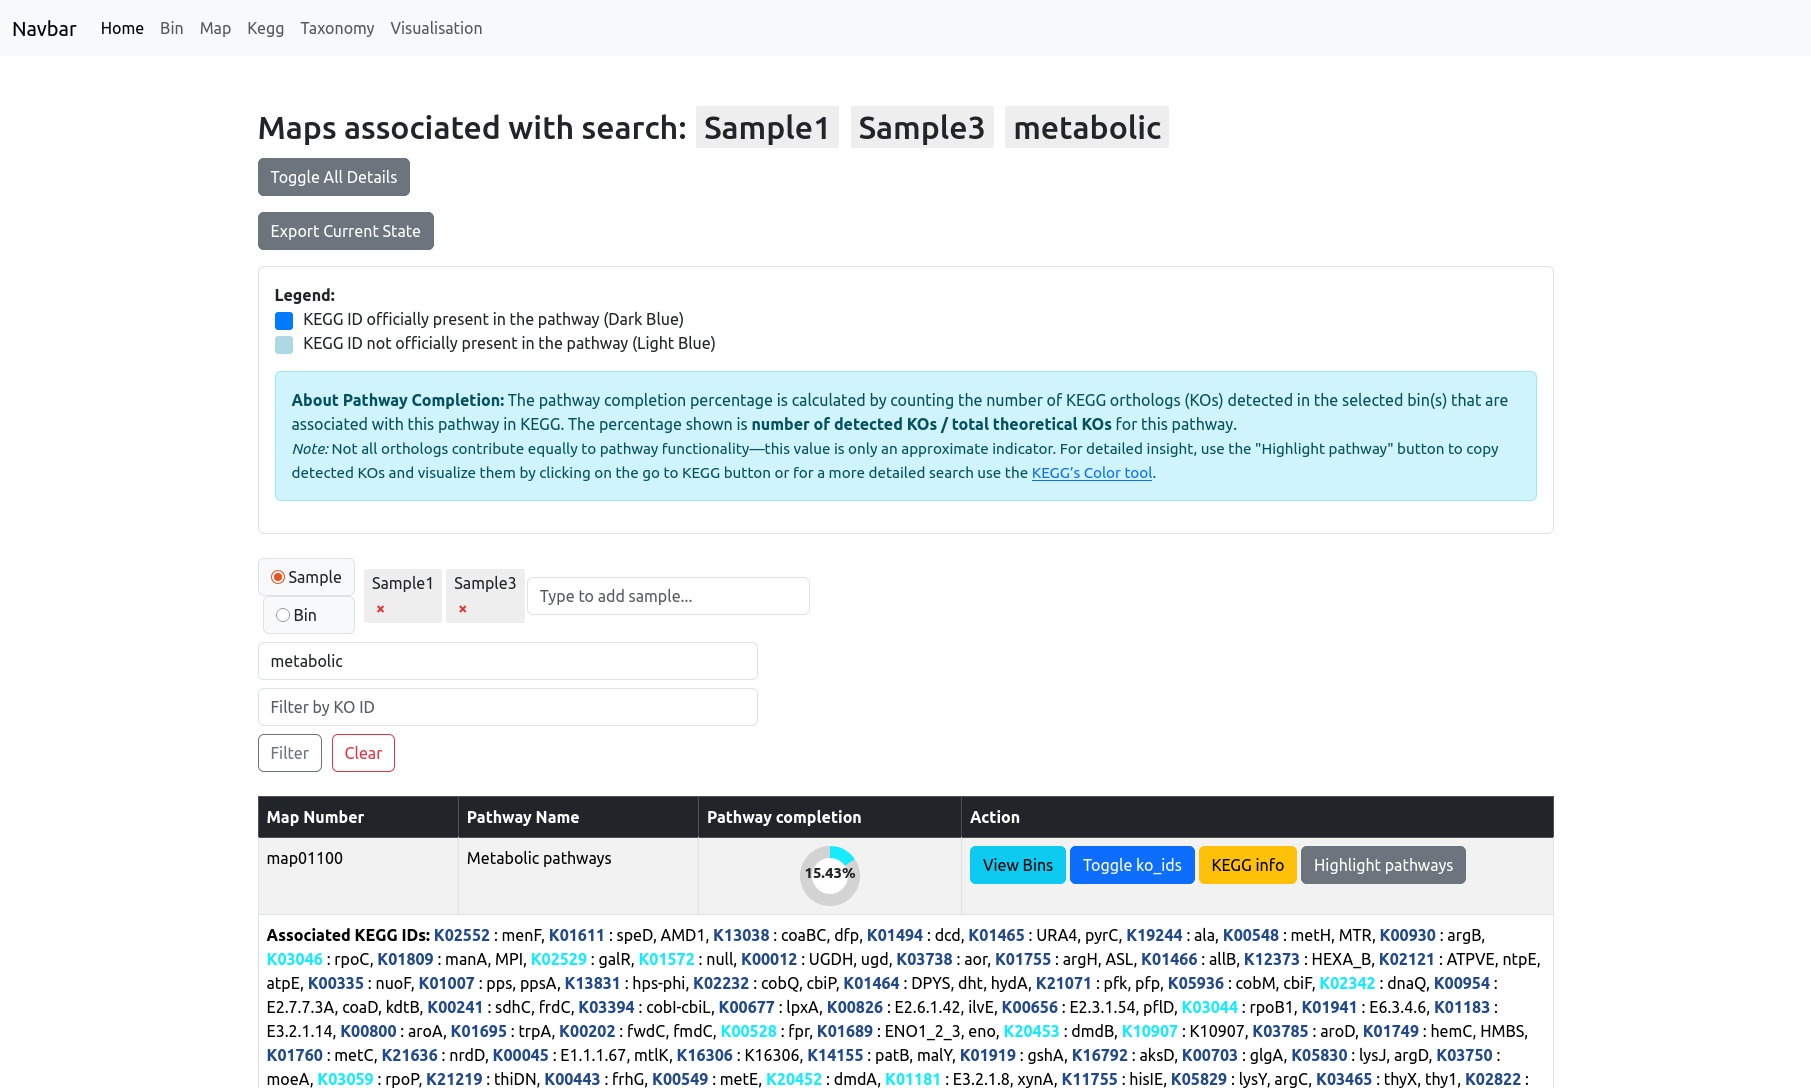This screenshot has width=1811, height=1088.
Task: Click the Highlight pathways button
Action: (x=1382, y=865)
